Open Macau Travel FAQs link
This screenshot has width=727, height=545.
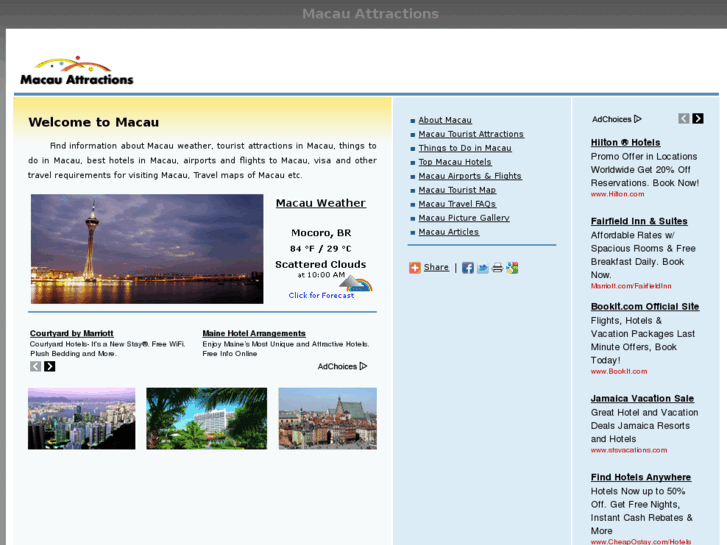click(457, 204)
